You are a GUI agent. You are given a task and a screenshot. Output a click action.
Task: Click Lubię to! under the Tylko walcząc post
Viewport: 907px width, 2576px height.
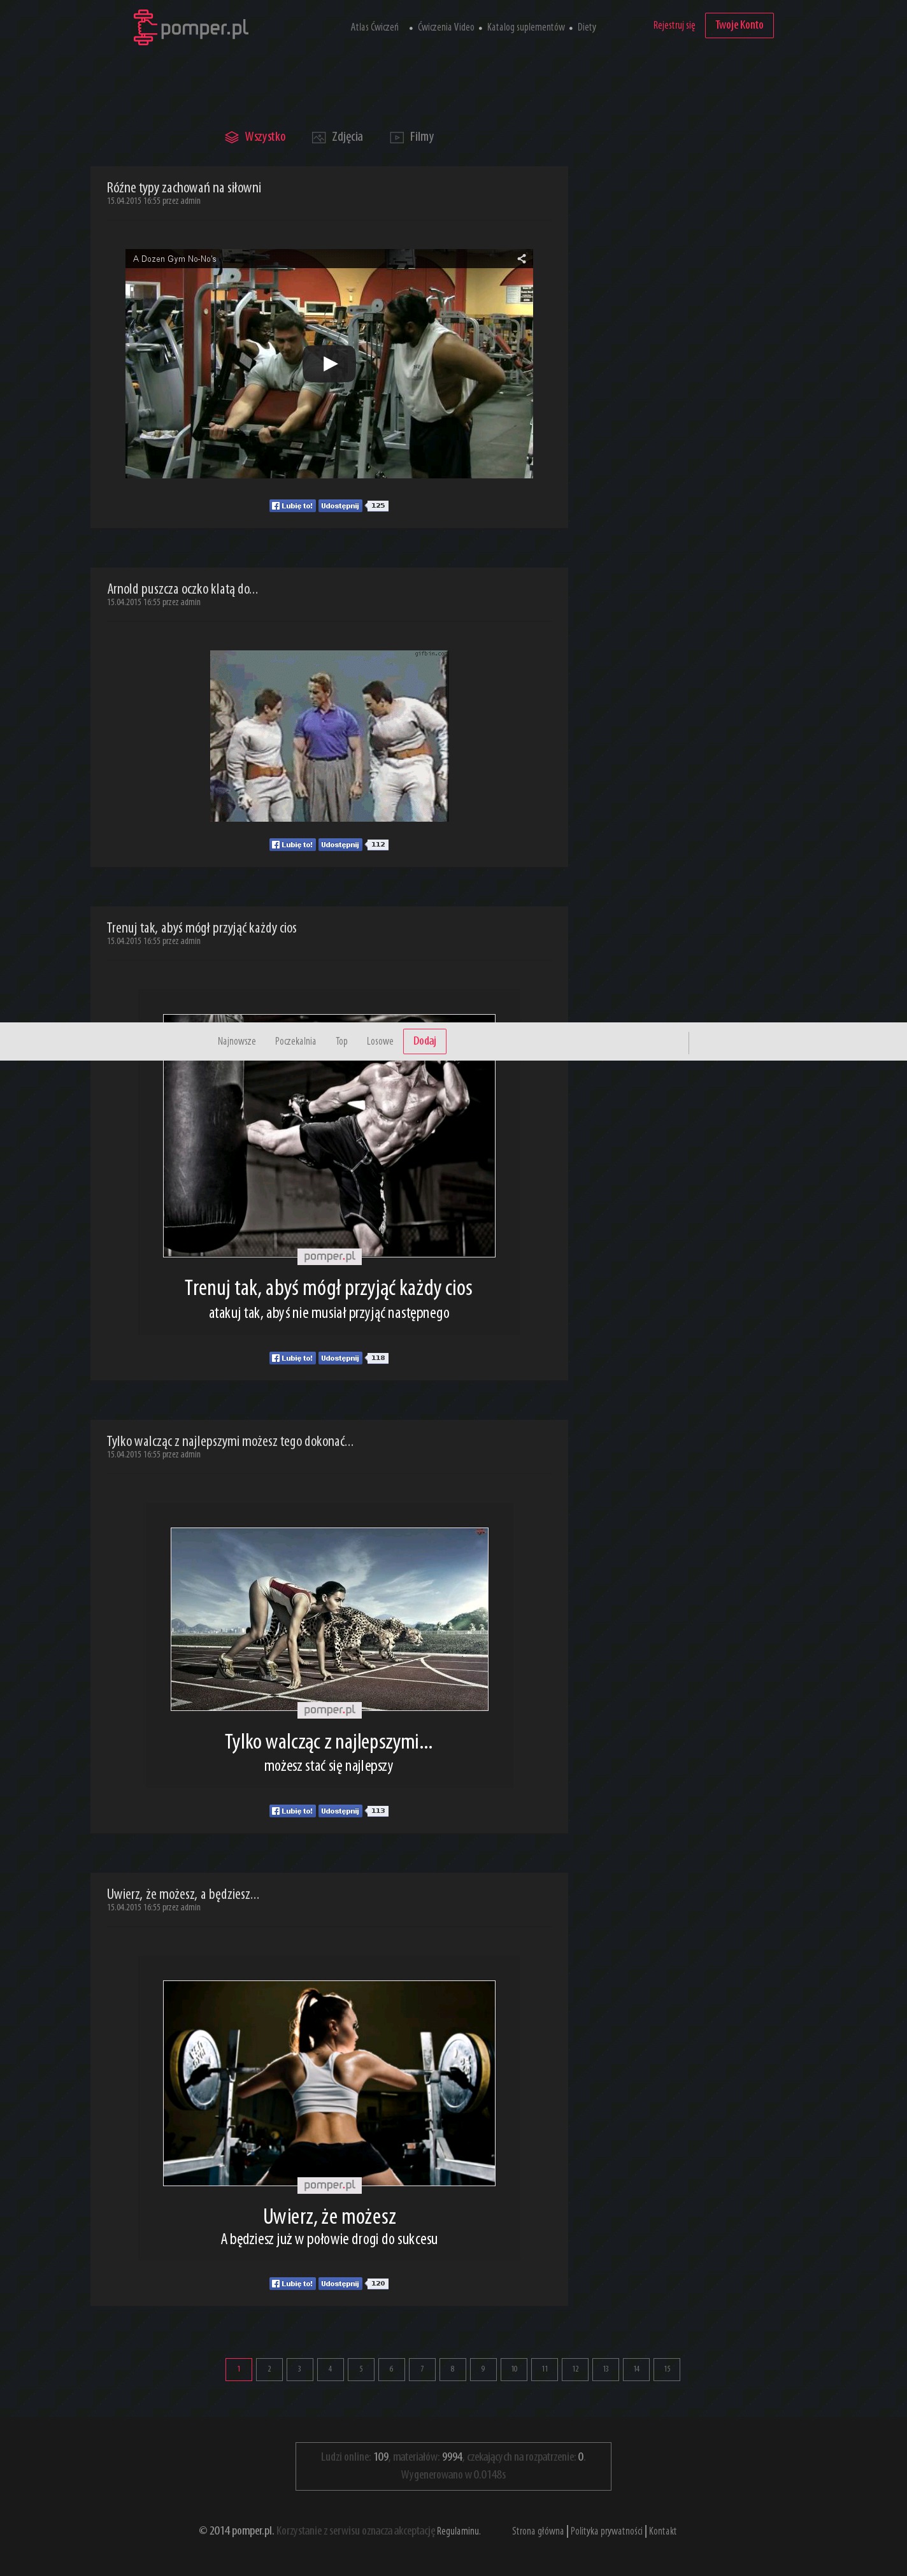[292, 1811]
